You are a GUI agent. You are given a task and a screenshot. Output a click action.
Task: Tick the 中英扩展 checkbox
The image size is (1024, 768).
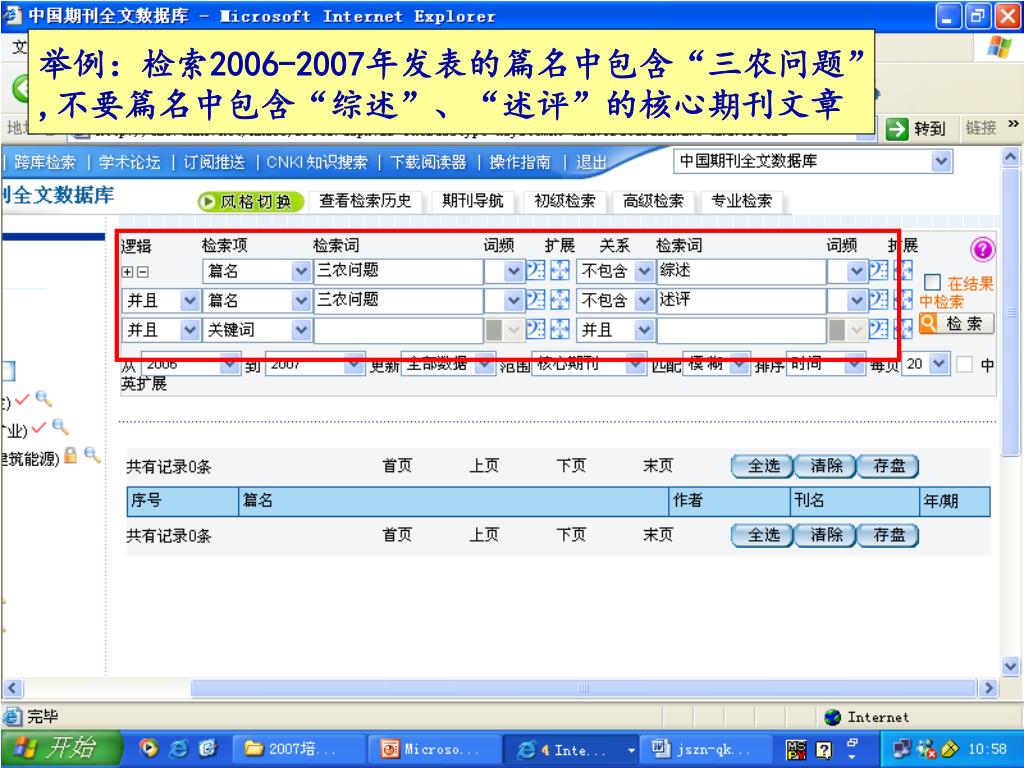click(x=965, y=364)
